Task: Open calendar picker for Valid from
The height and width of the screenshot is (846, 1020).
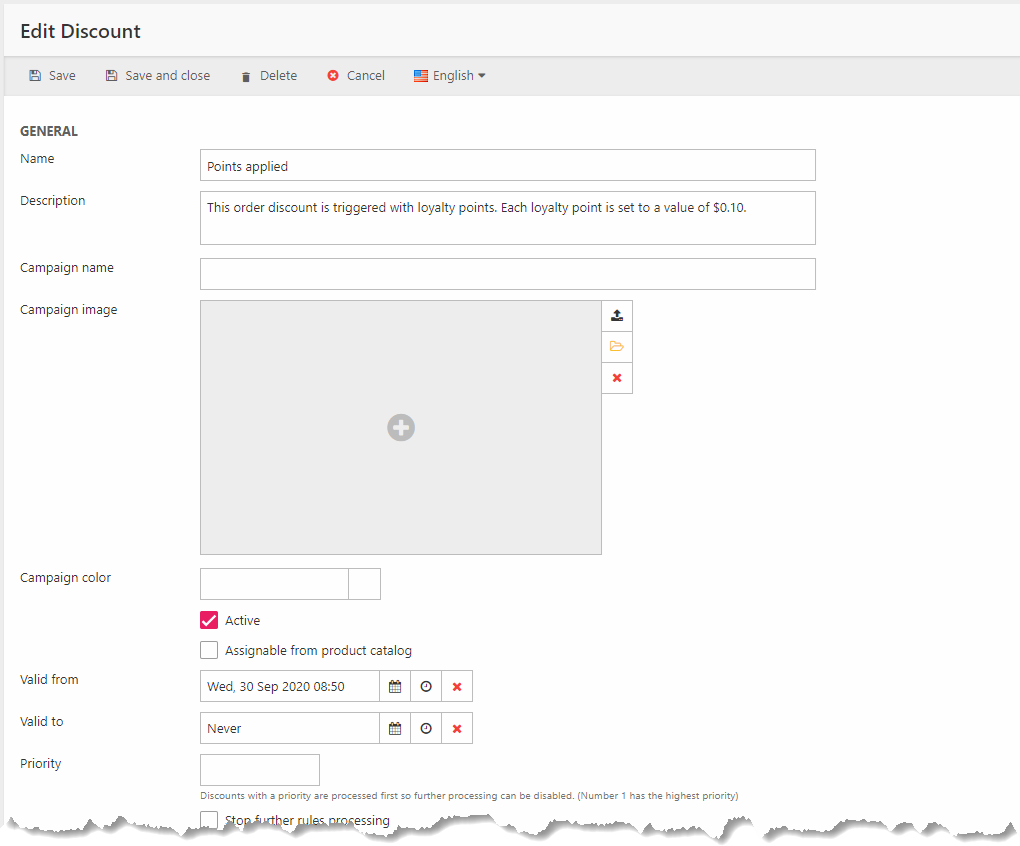Action: pyautogui.click(x=395, y=687)
